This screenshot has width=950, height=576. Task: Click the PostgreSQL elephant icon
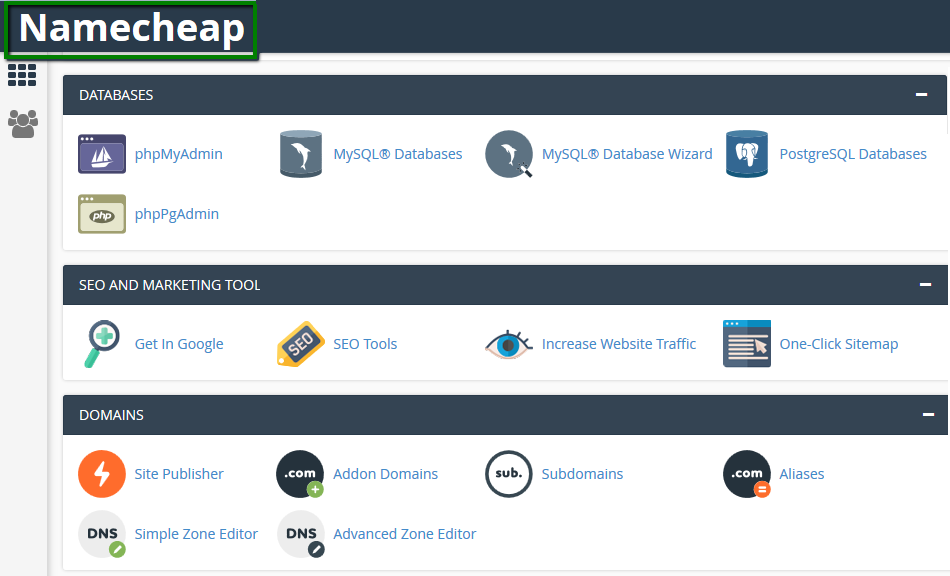[x=746, y=154]
